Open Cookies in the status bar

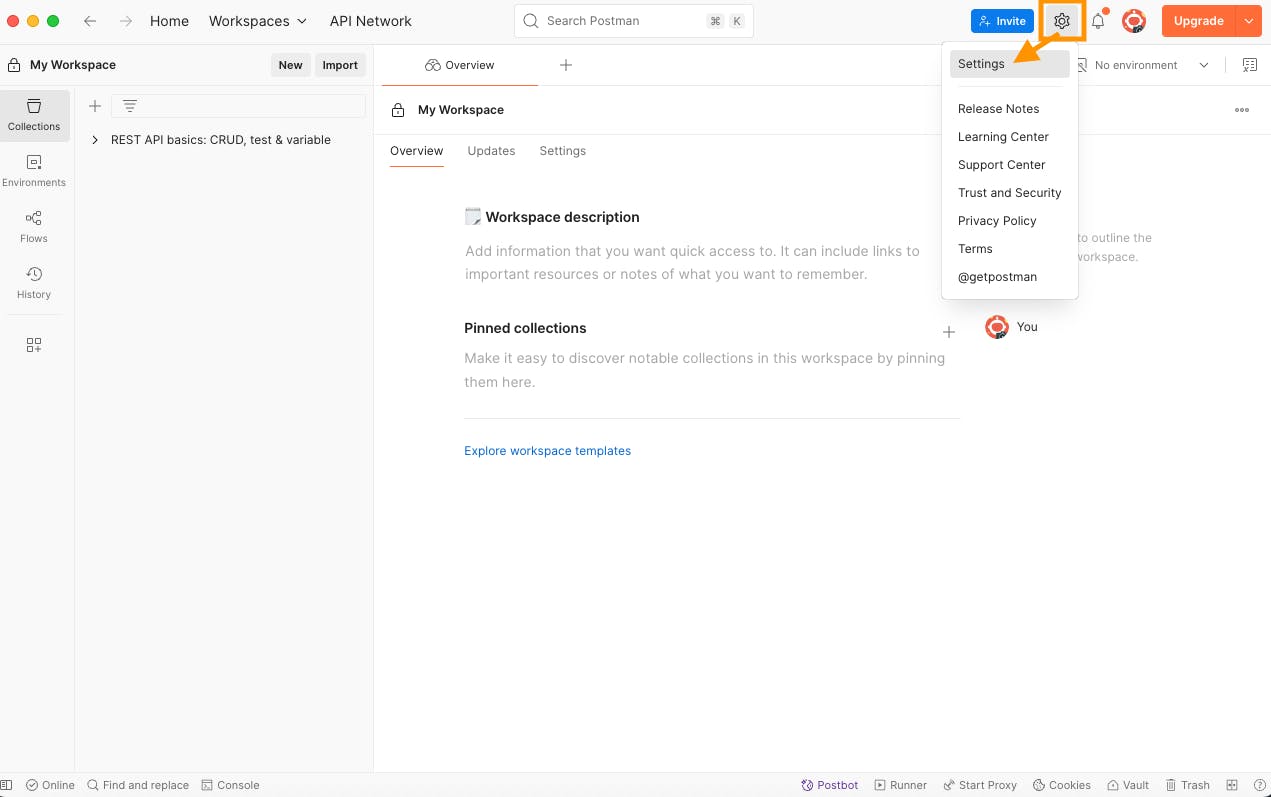[x=1062, y=785]
